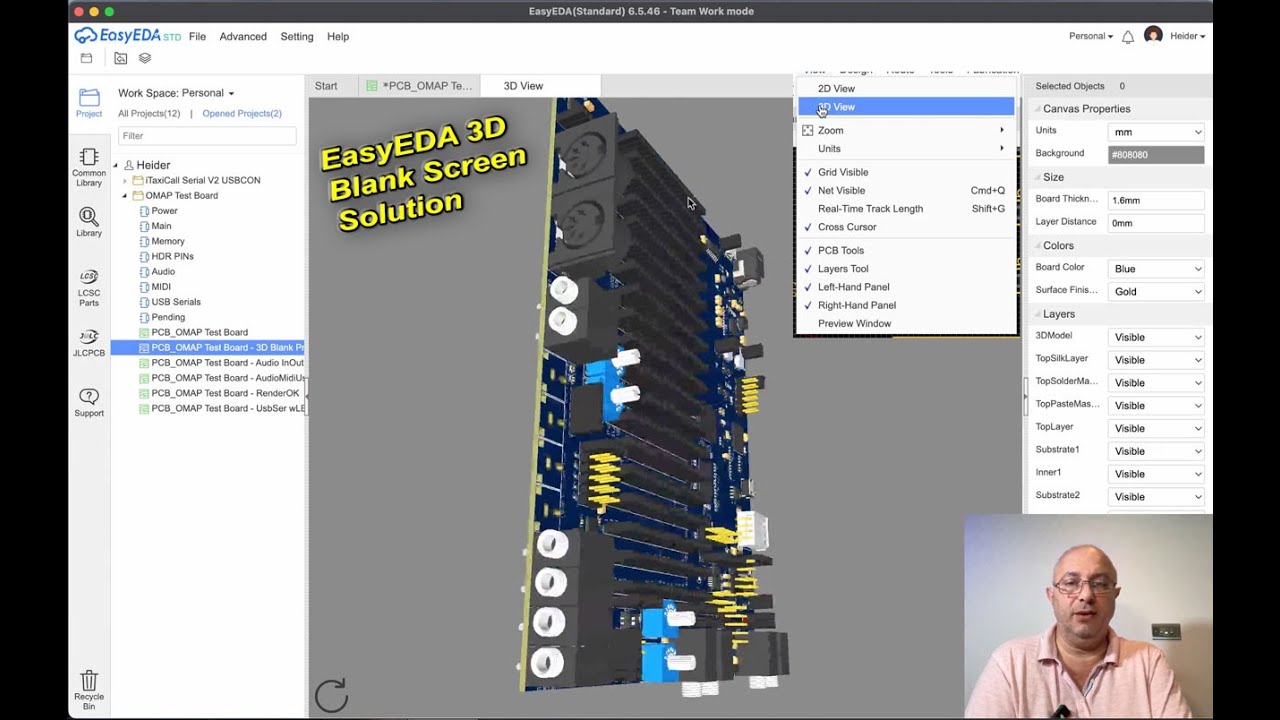Open the Audio schematic sheet

pos(163,272)
